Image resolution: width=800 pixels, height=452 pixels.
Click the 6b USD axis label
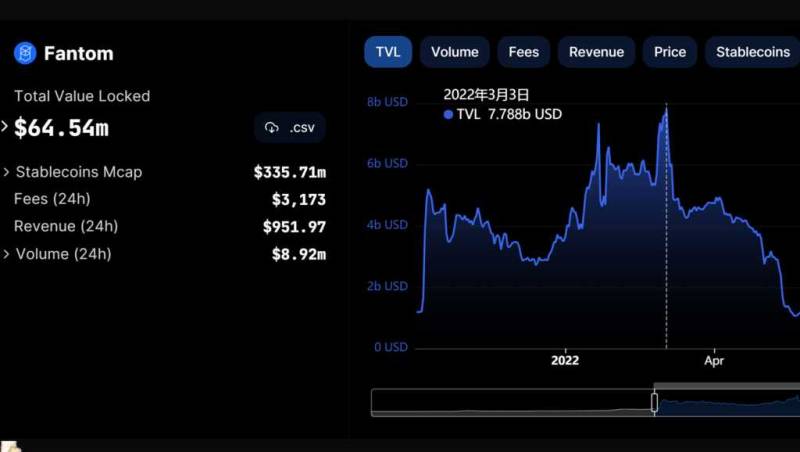387,163
